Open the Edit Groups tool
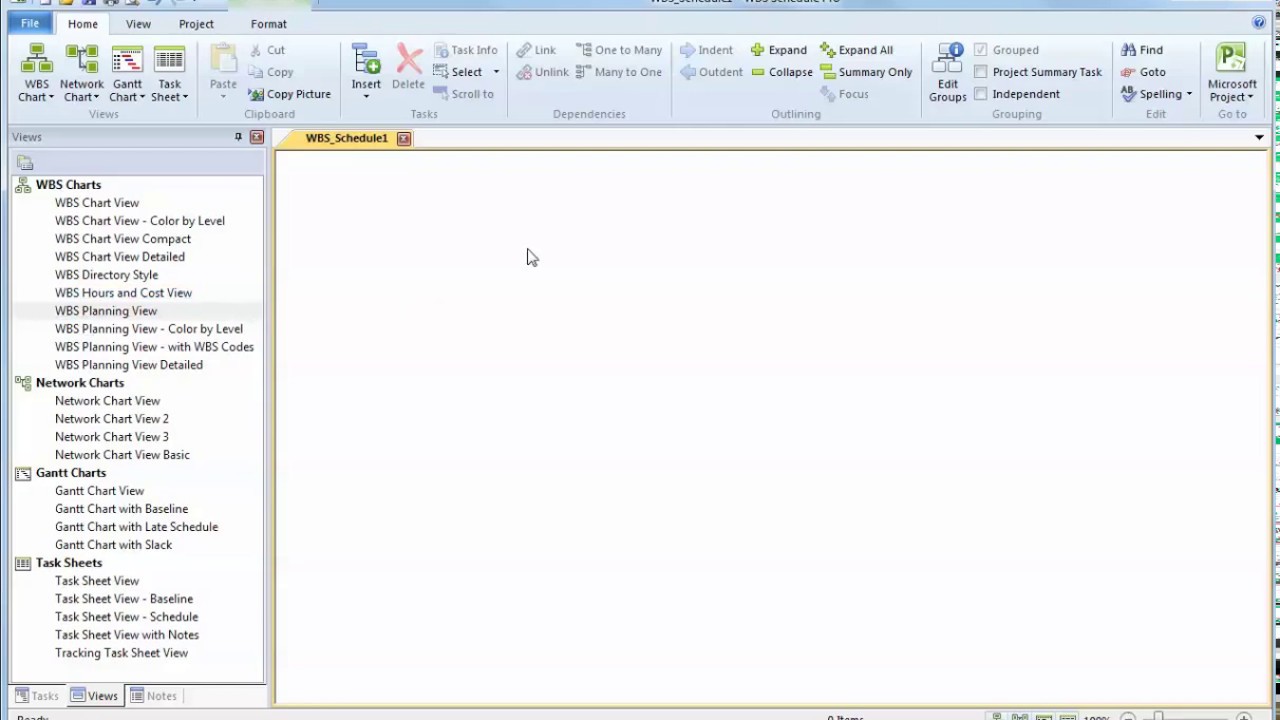The height and width of the screenshot is (720, 1280). 947,73
